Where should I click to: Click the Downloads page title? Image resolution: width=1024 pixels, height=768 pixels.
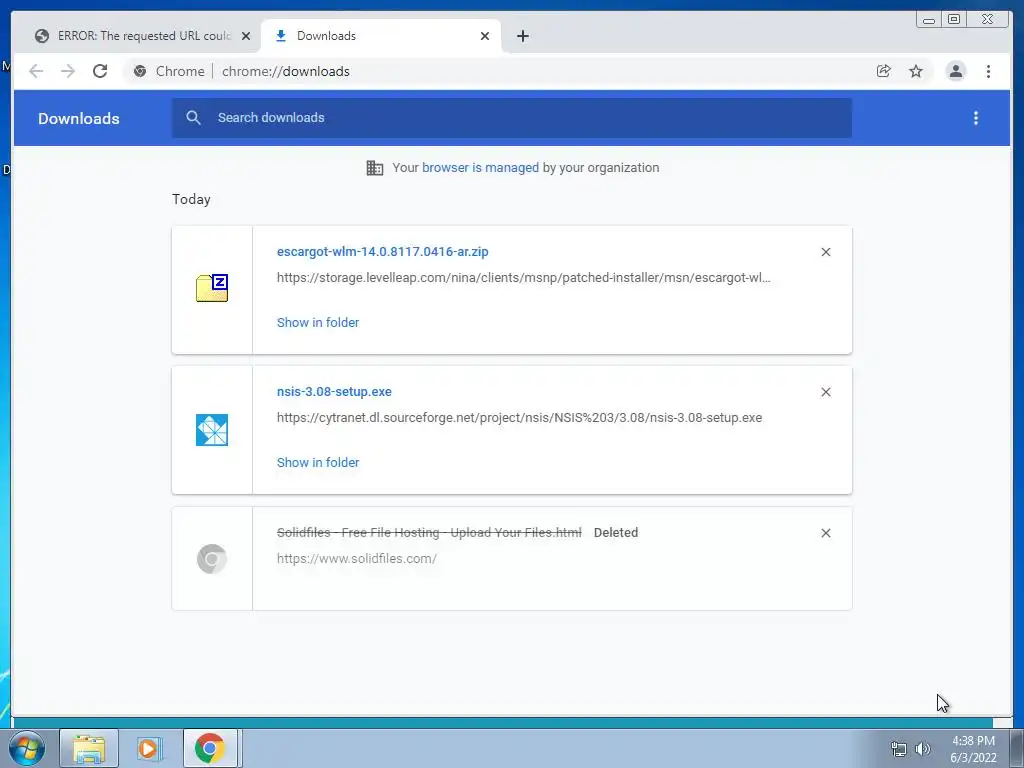point(78,118)
